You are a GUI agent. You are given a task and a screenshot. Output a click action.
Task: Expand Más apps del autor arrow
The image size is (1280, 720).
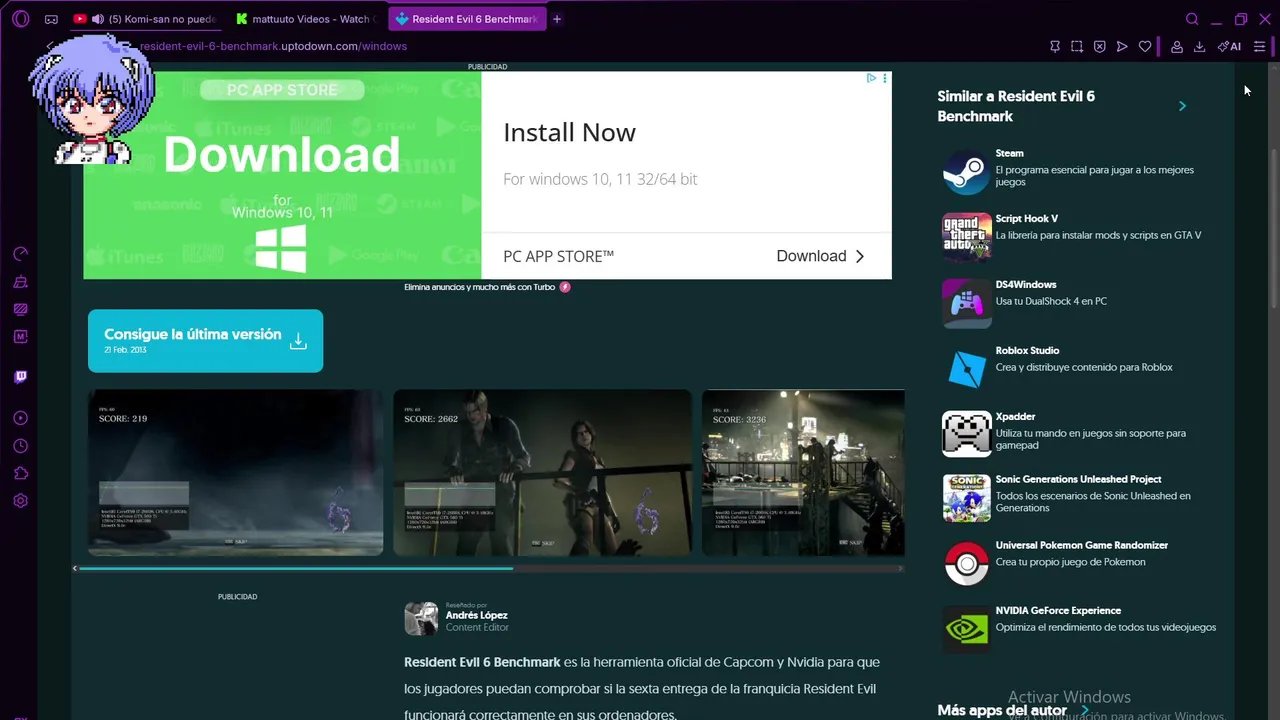1085,711
